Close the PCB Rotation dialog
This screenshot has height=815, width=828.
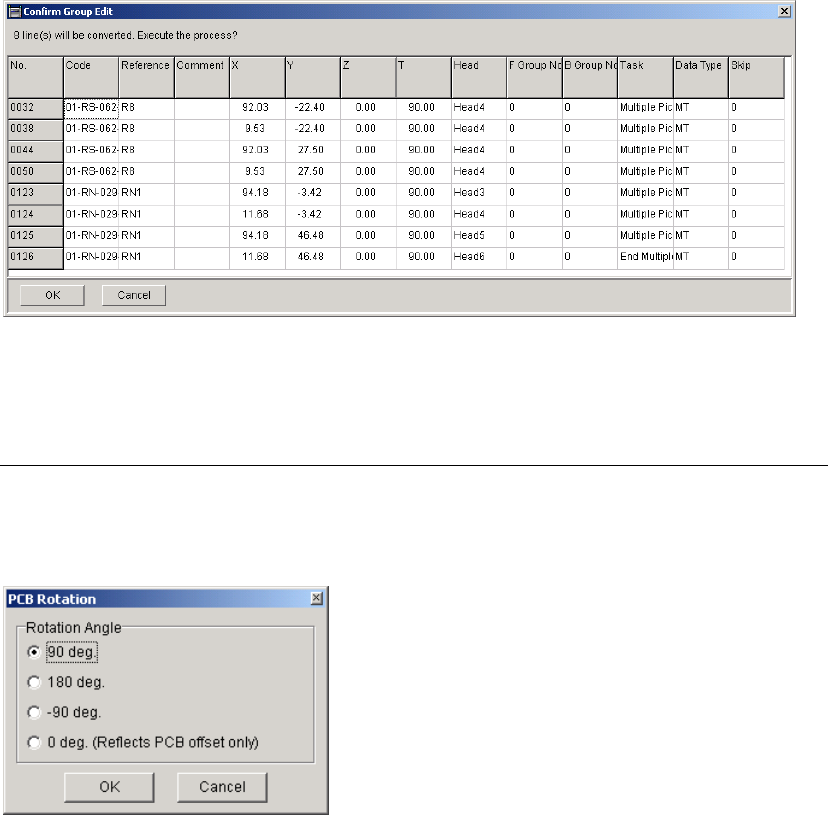pos(316,598)
